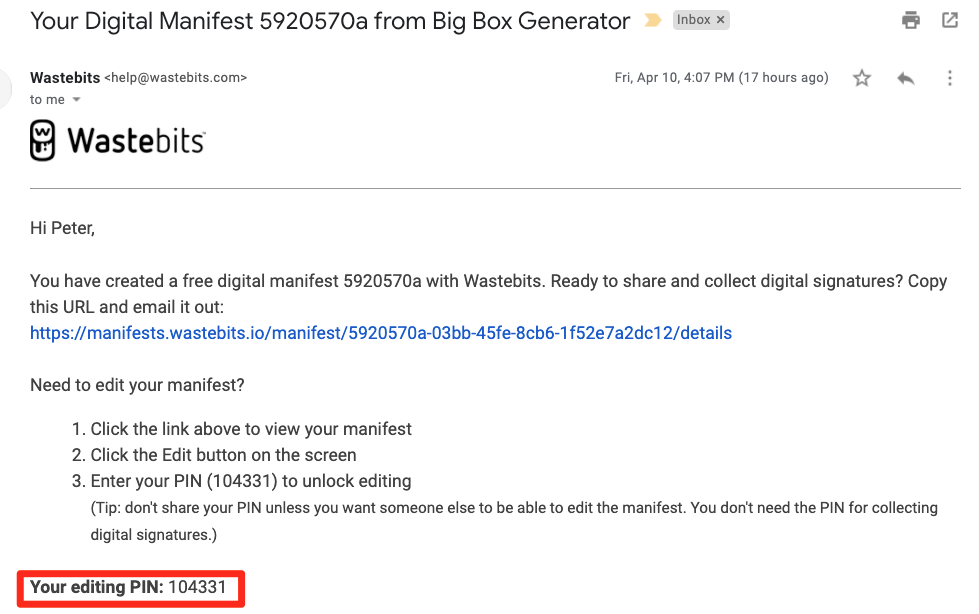This screenshot has width=979, height=614.
Task: Click the 'Hi Peter,' greeting
Action: pyautogui.click(x=62, y=229)
